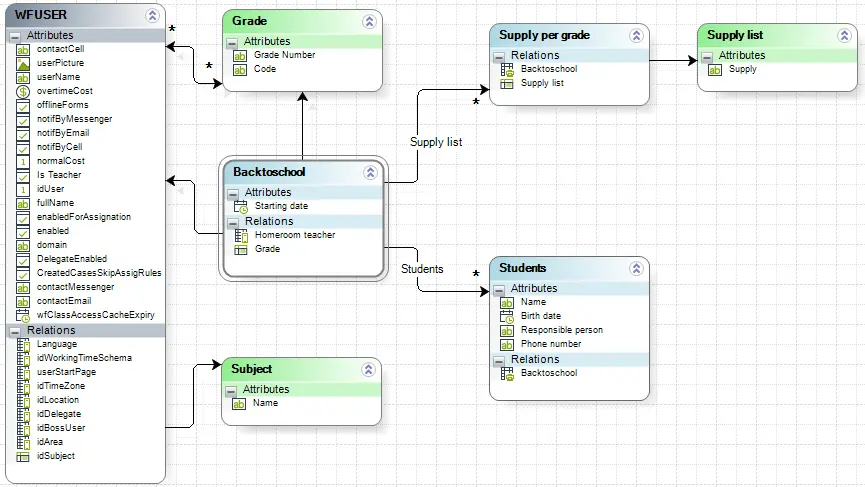
Task: Select the Backtoschool entity title
Action: [x=269, y=172]
